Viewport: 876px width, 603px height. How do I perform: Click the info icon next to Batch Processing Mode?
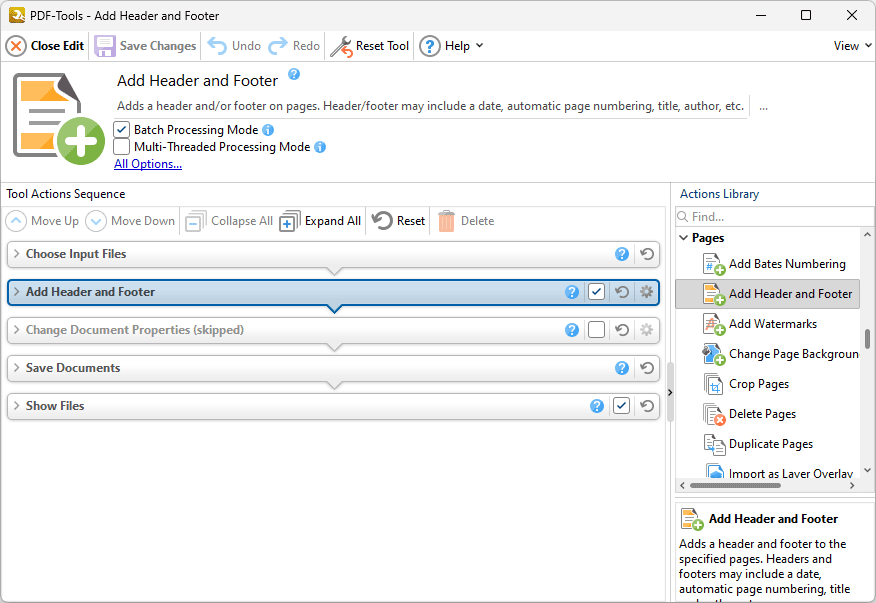pos(268,130)
